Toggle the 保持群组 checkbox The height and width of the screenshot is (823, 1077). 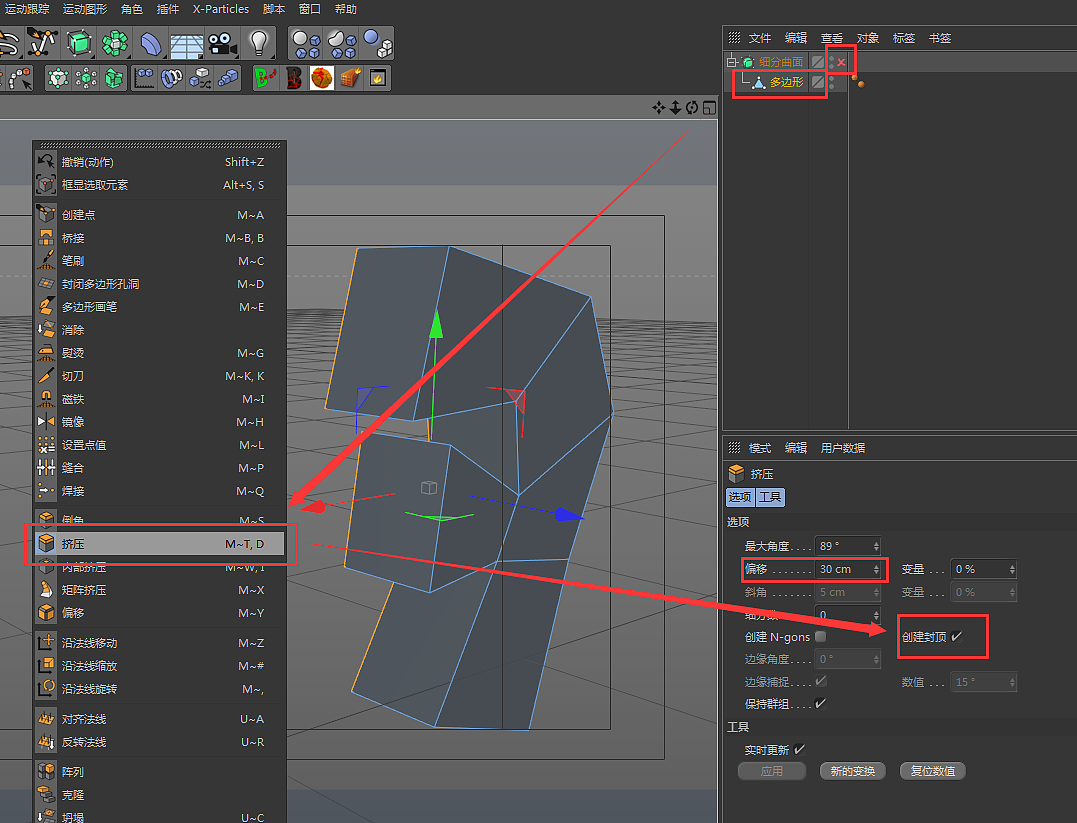[820, 703]
